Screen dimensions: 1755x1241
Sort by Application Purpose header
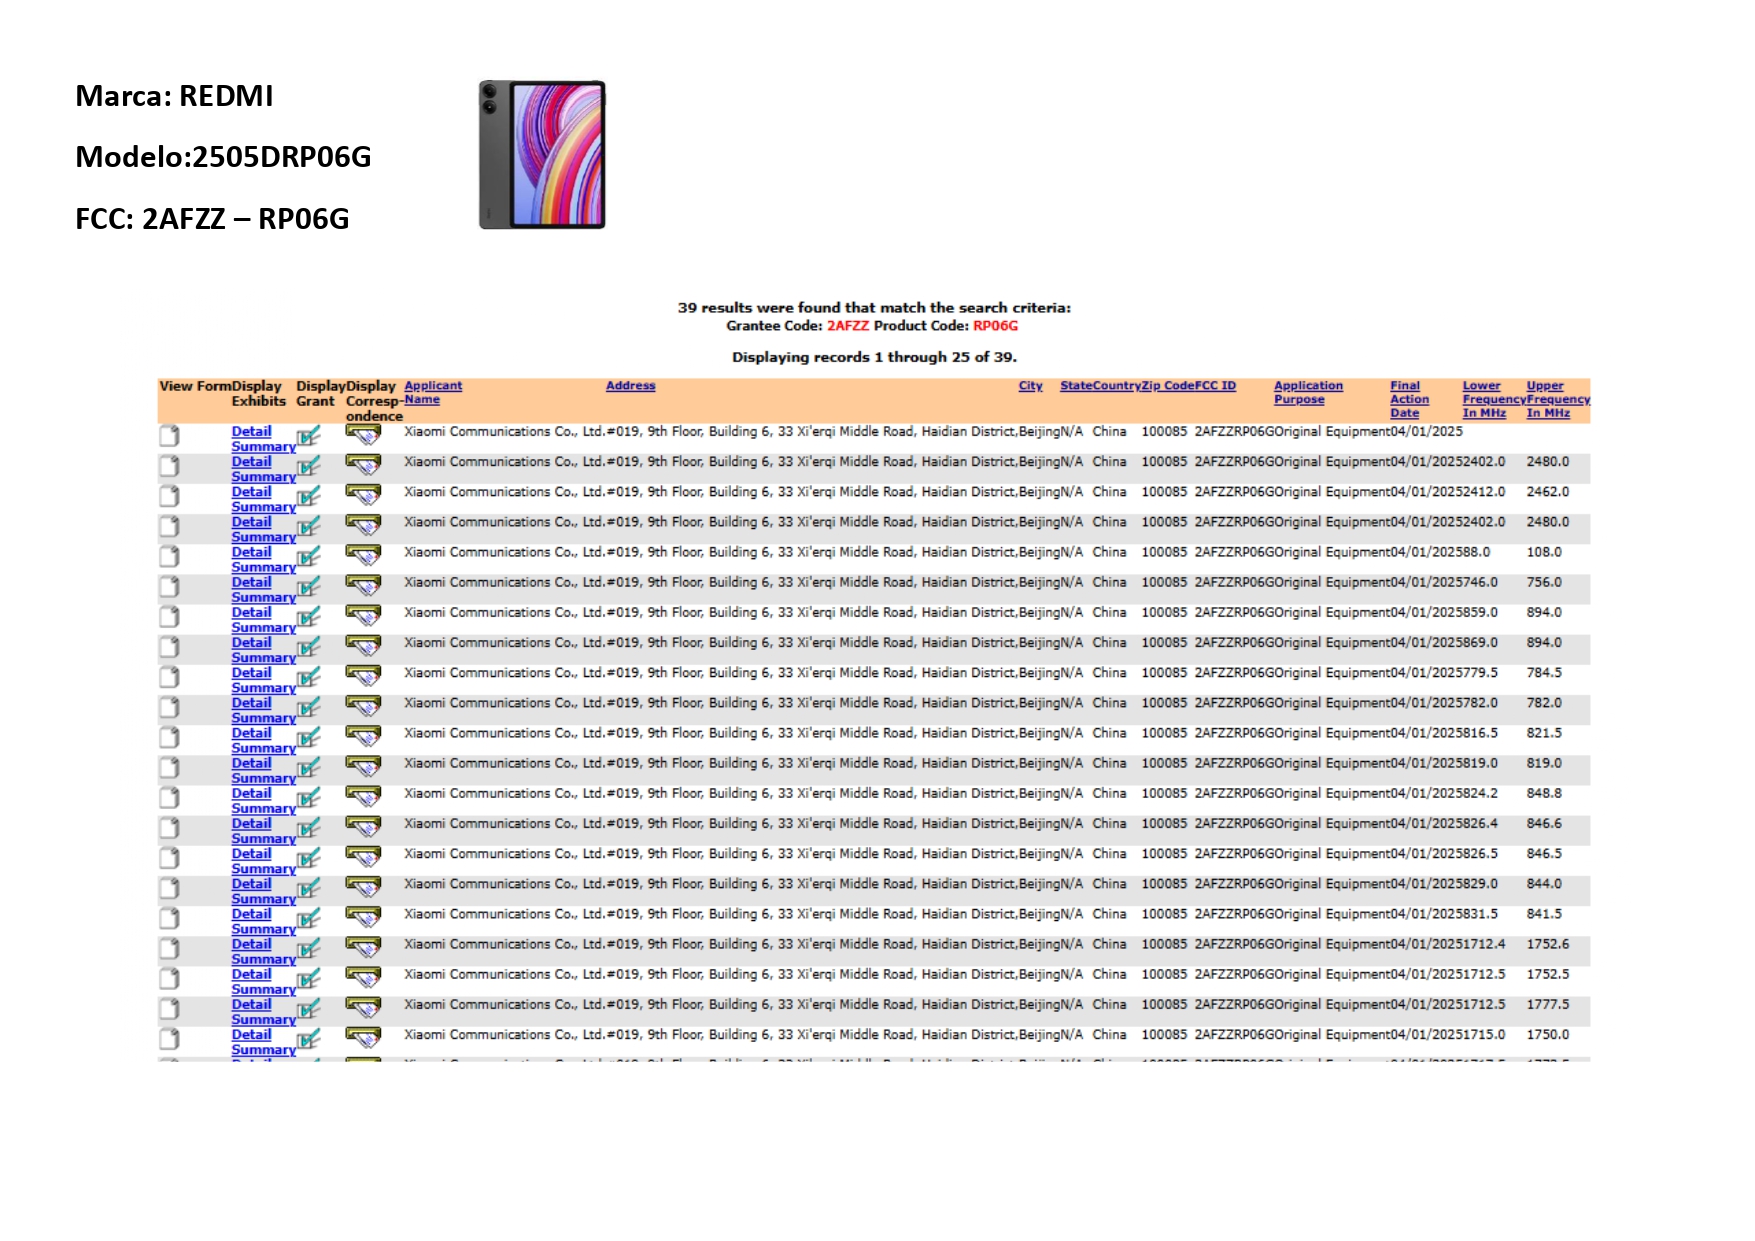click(x=1308, y=392)
